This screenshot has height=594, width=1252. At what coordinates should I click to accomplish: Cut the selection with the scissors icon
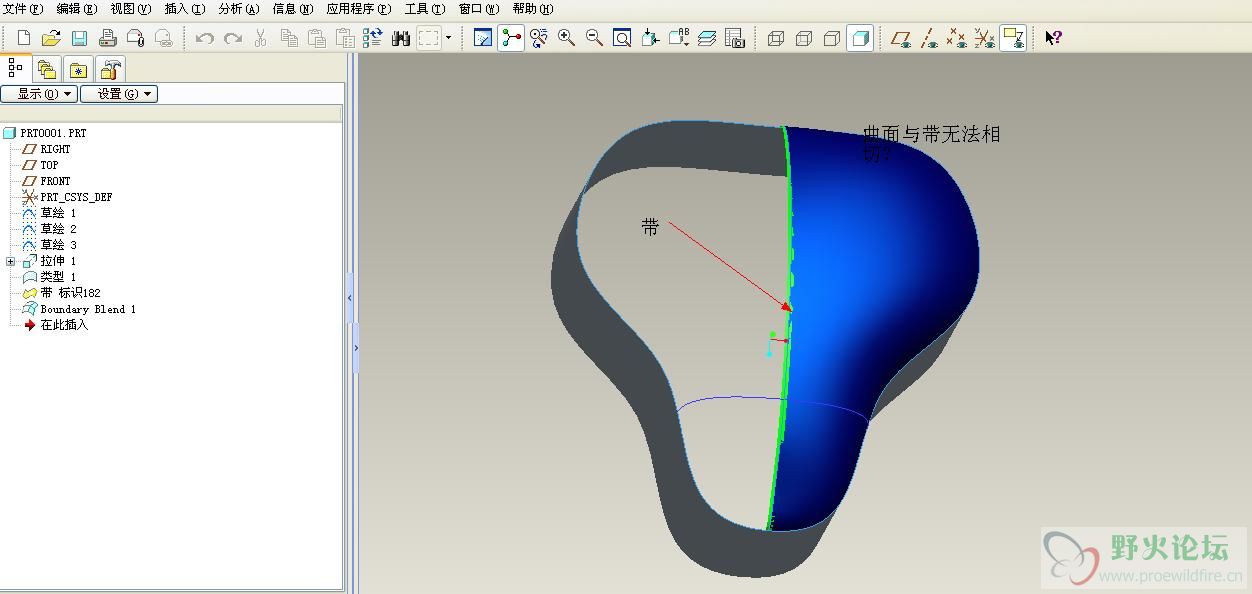261,38
